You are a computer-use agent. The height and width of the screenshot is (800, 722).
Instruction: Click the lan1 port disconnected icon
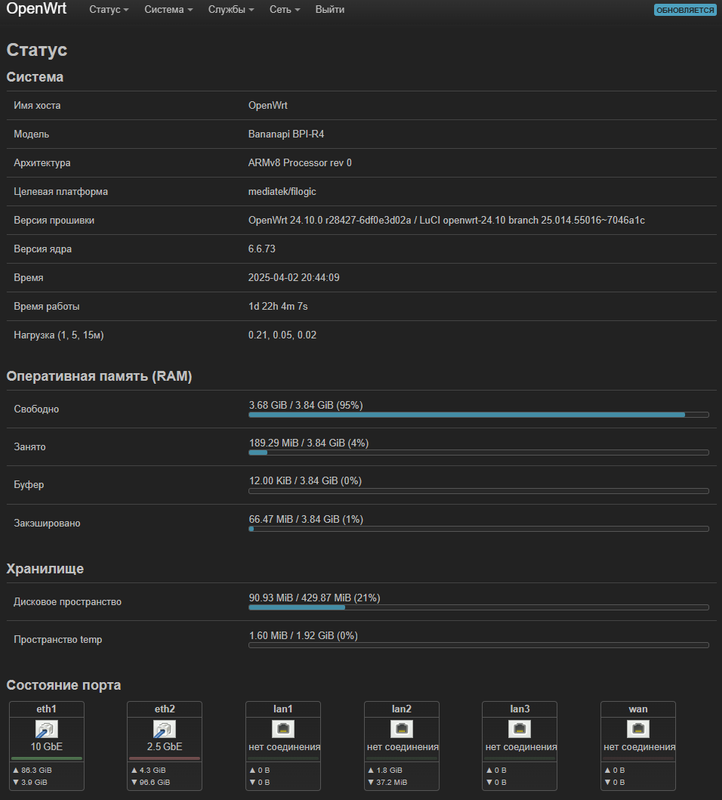pos(283,729)
